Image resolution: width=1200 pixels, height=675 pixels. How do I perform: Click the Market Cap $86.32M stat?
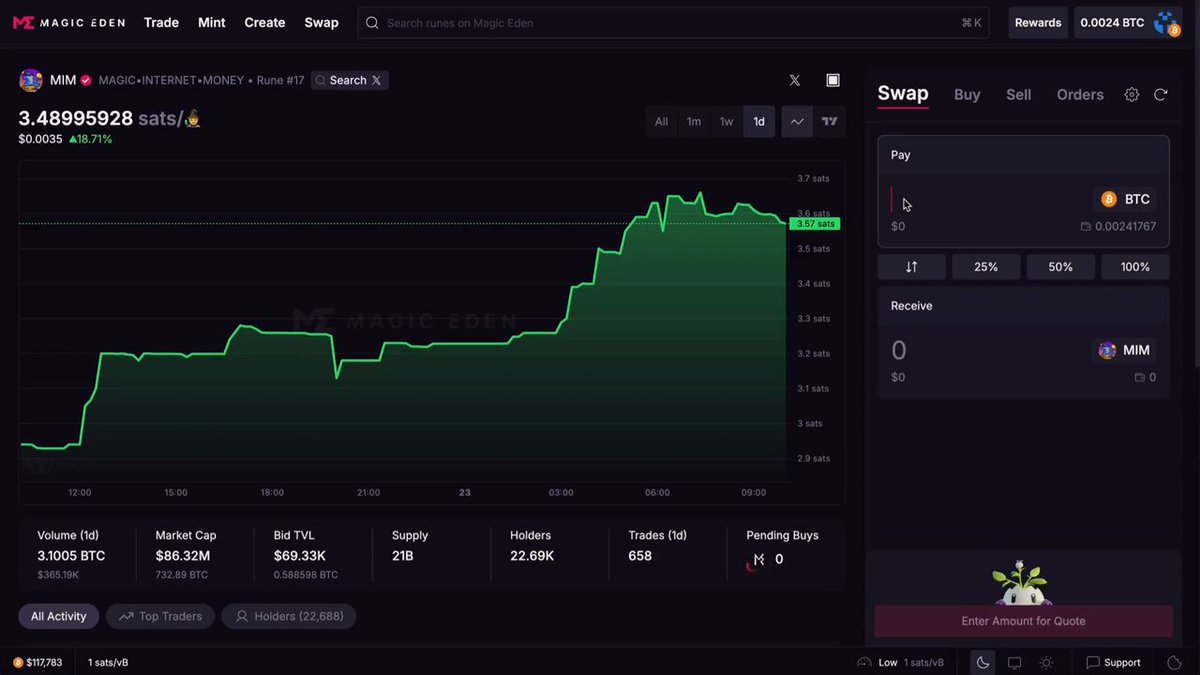(x=186, y=555)
